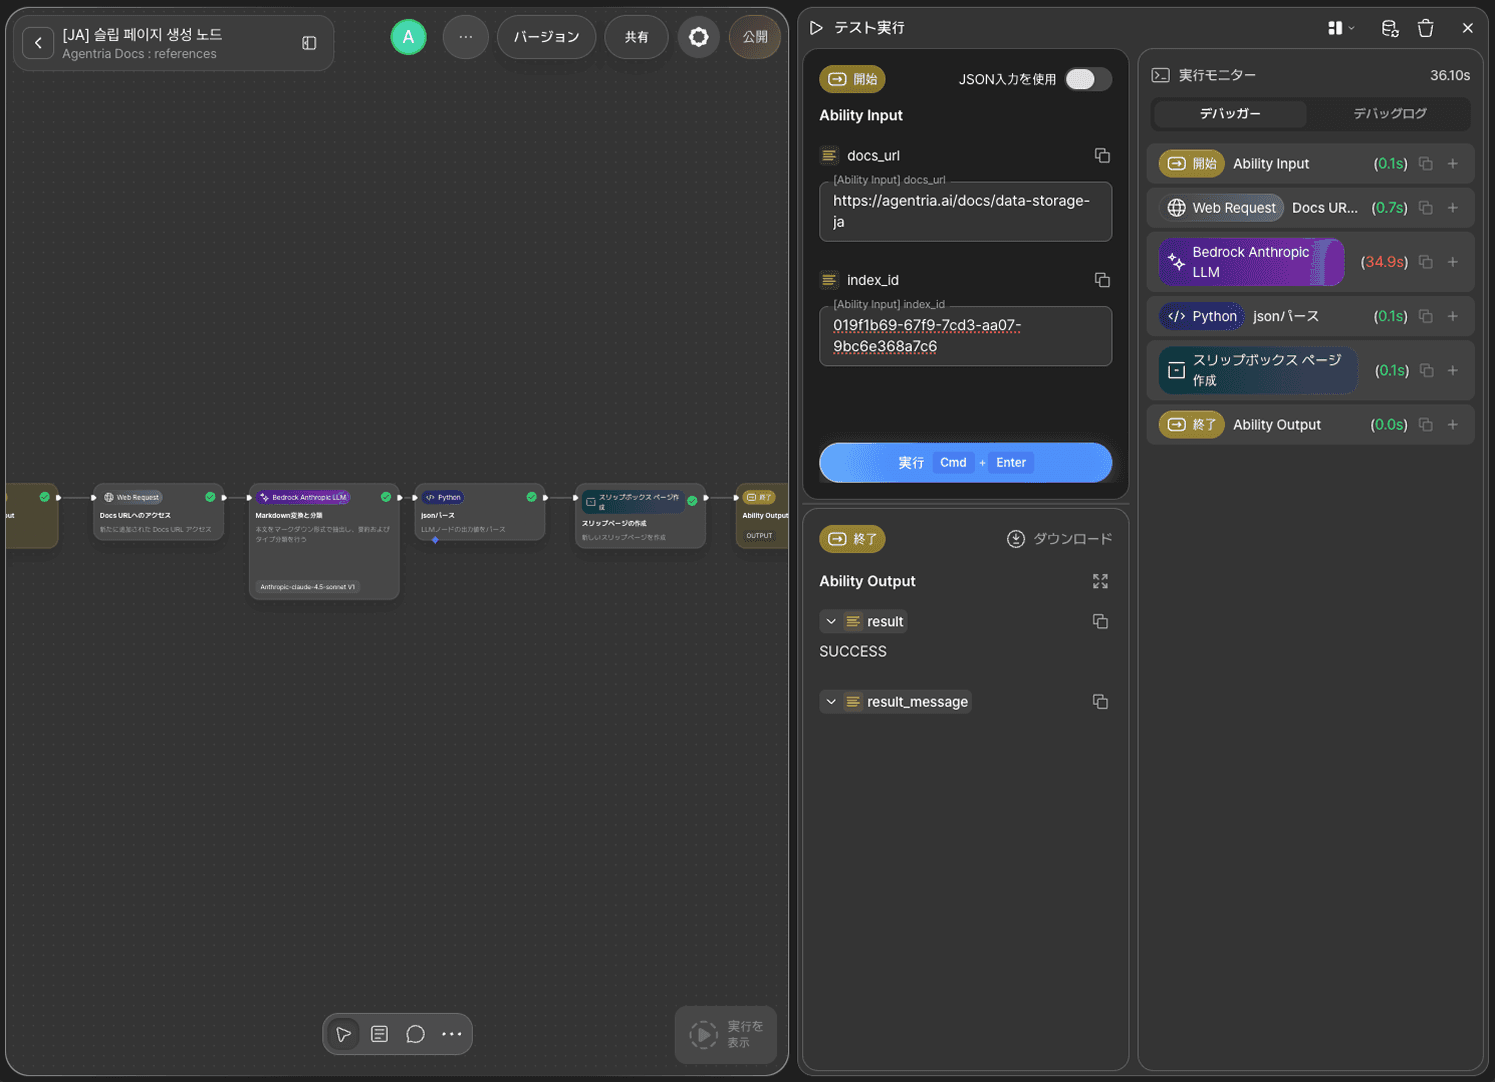Copy the result_message output value
Viewport: 1495px width, 1082px height.
click(1100, 702)
